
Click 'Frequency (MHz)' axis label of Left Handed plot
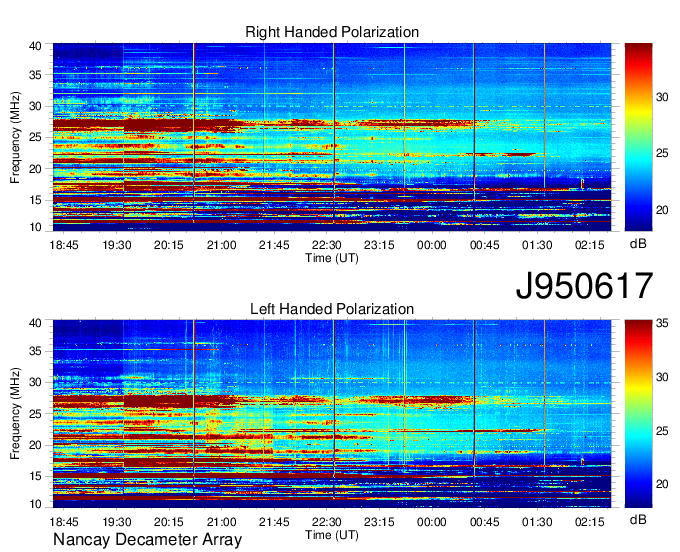15,414
